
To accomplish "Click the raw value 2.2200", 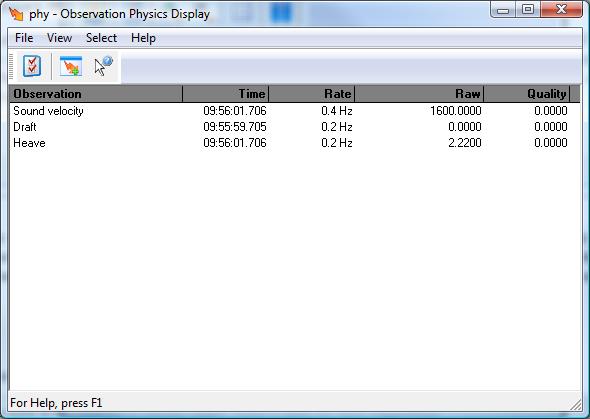I will pos(465,143).
